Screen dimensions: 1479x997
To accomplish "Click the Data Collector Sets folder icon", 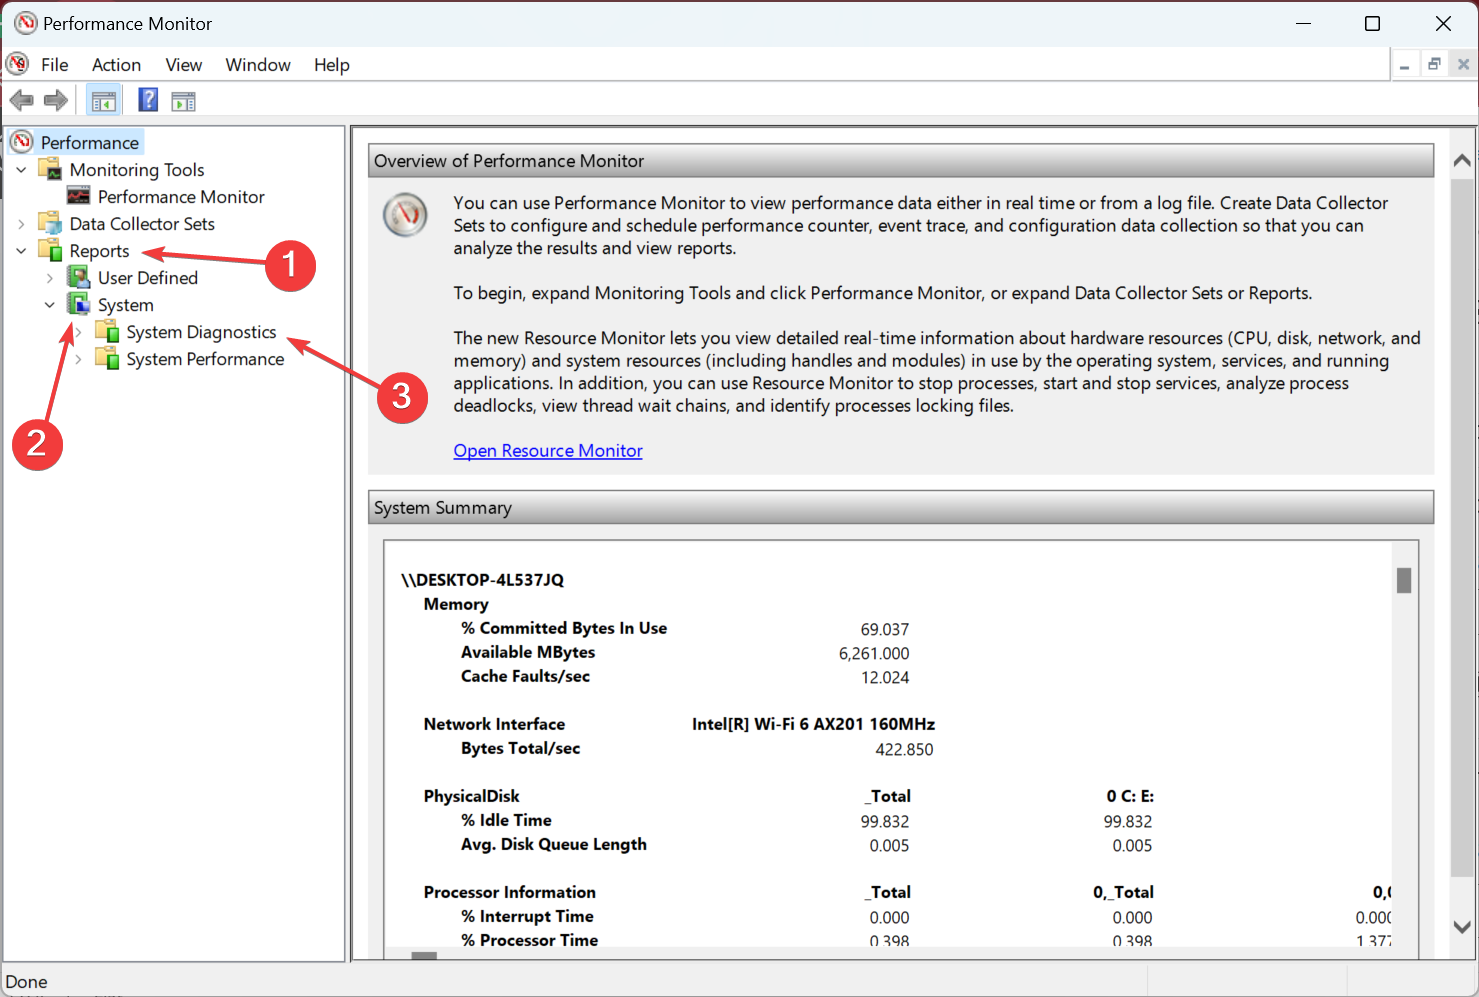I will click(50, 223).
